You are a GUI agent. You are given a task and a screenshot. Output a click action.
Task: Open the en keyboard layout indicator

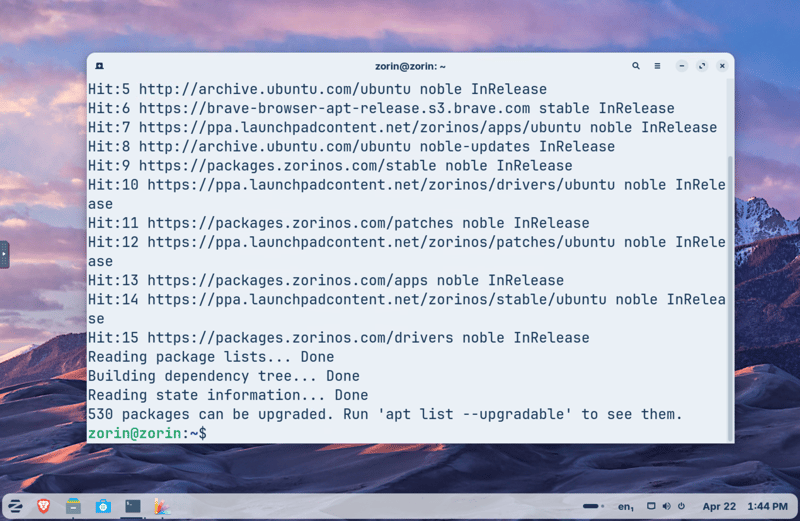pos(626,507)
